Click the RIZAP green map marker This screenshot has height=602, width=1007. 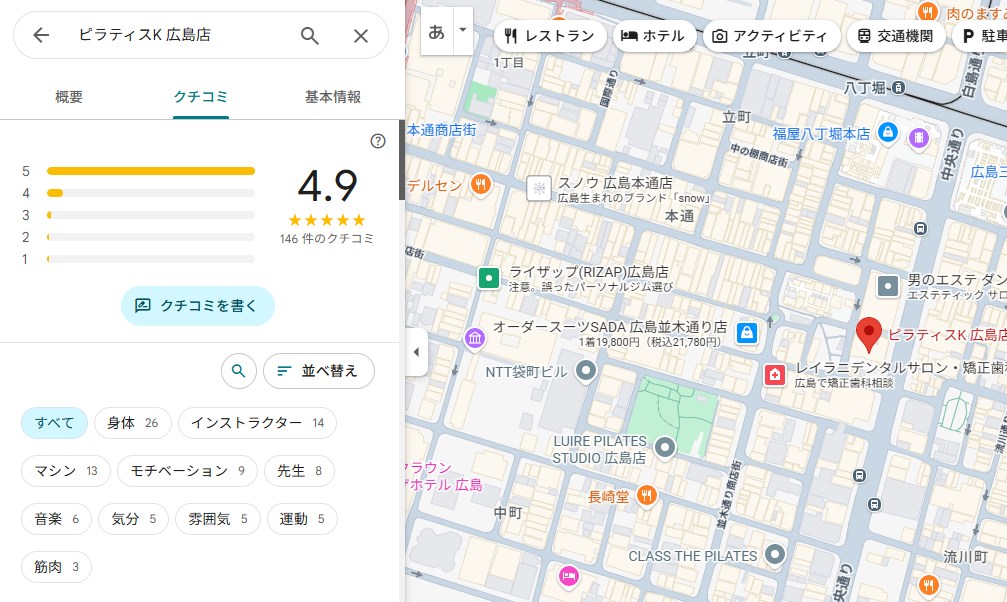point(489,278)
